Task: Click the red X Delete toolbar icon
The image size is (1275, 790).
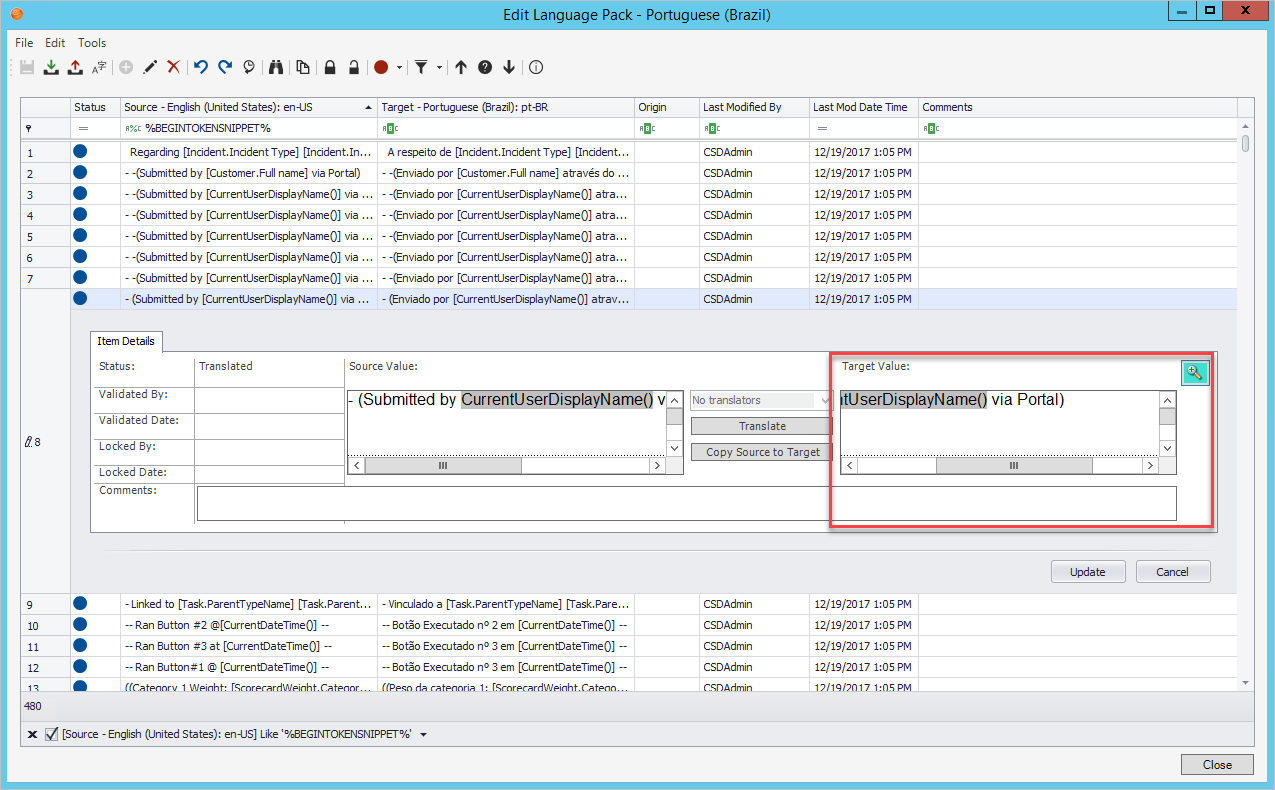Action: point(174,67)
